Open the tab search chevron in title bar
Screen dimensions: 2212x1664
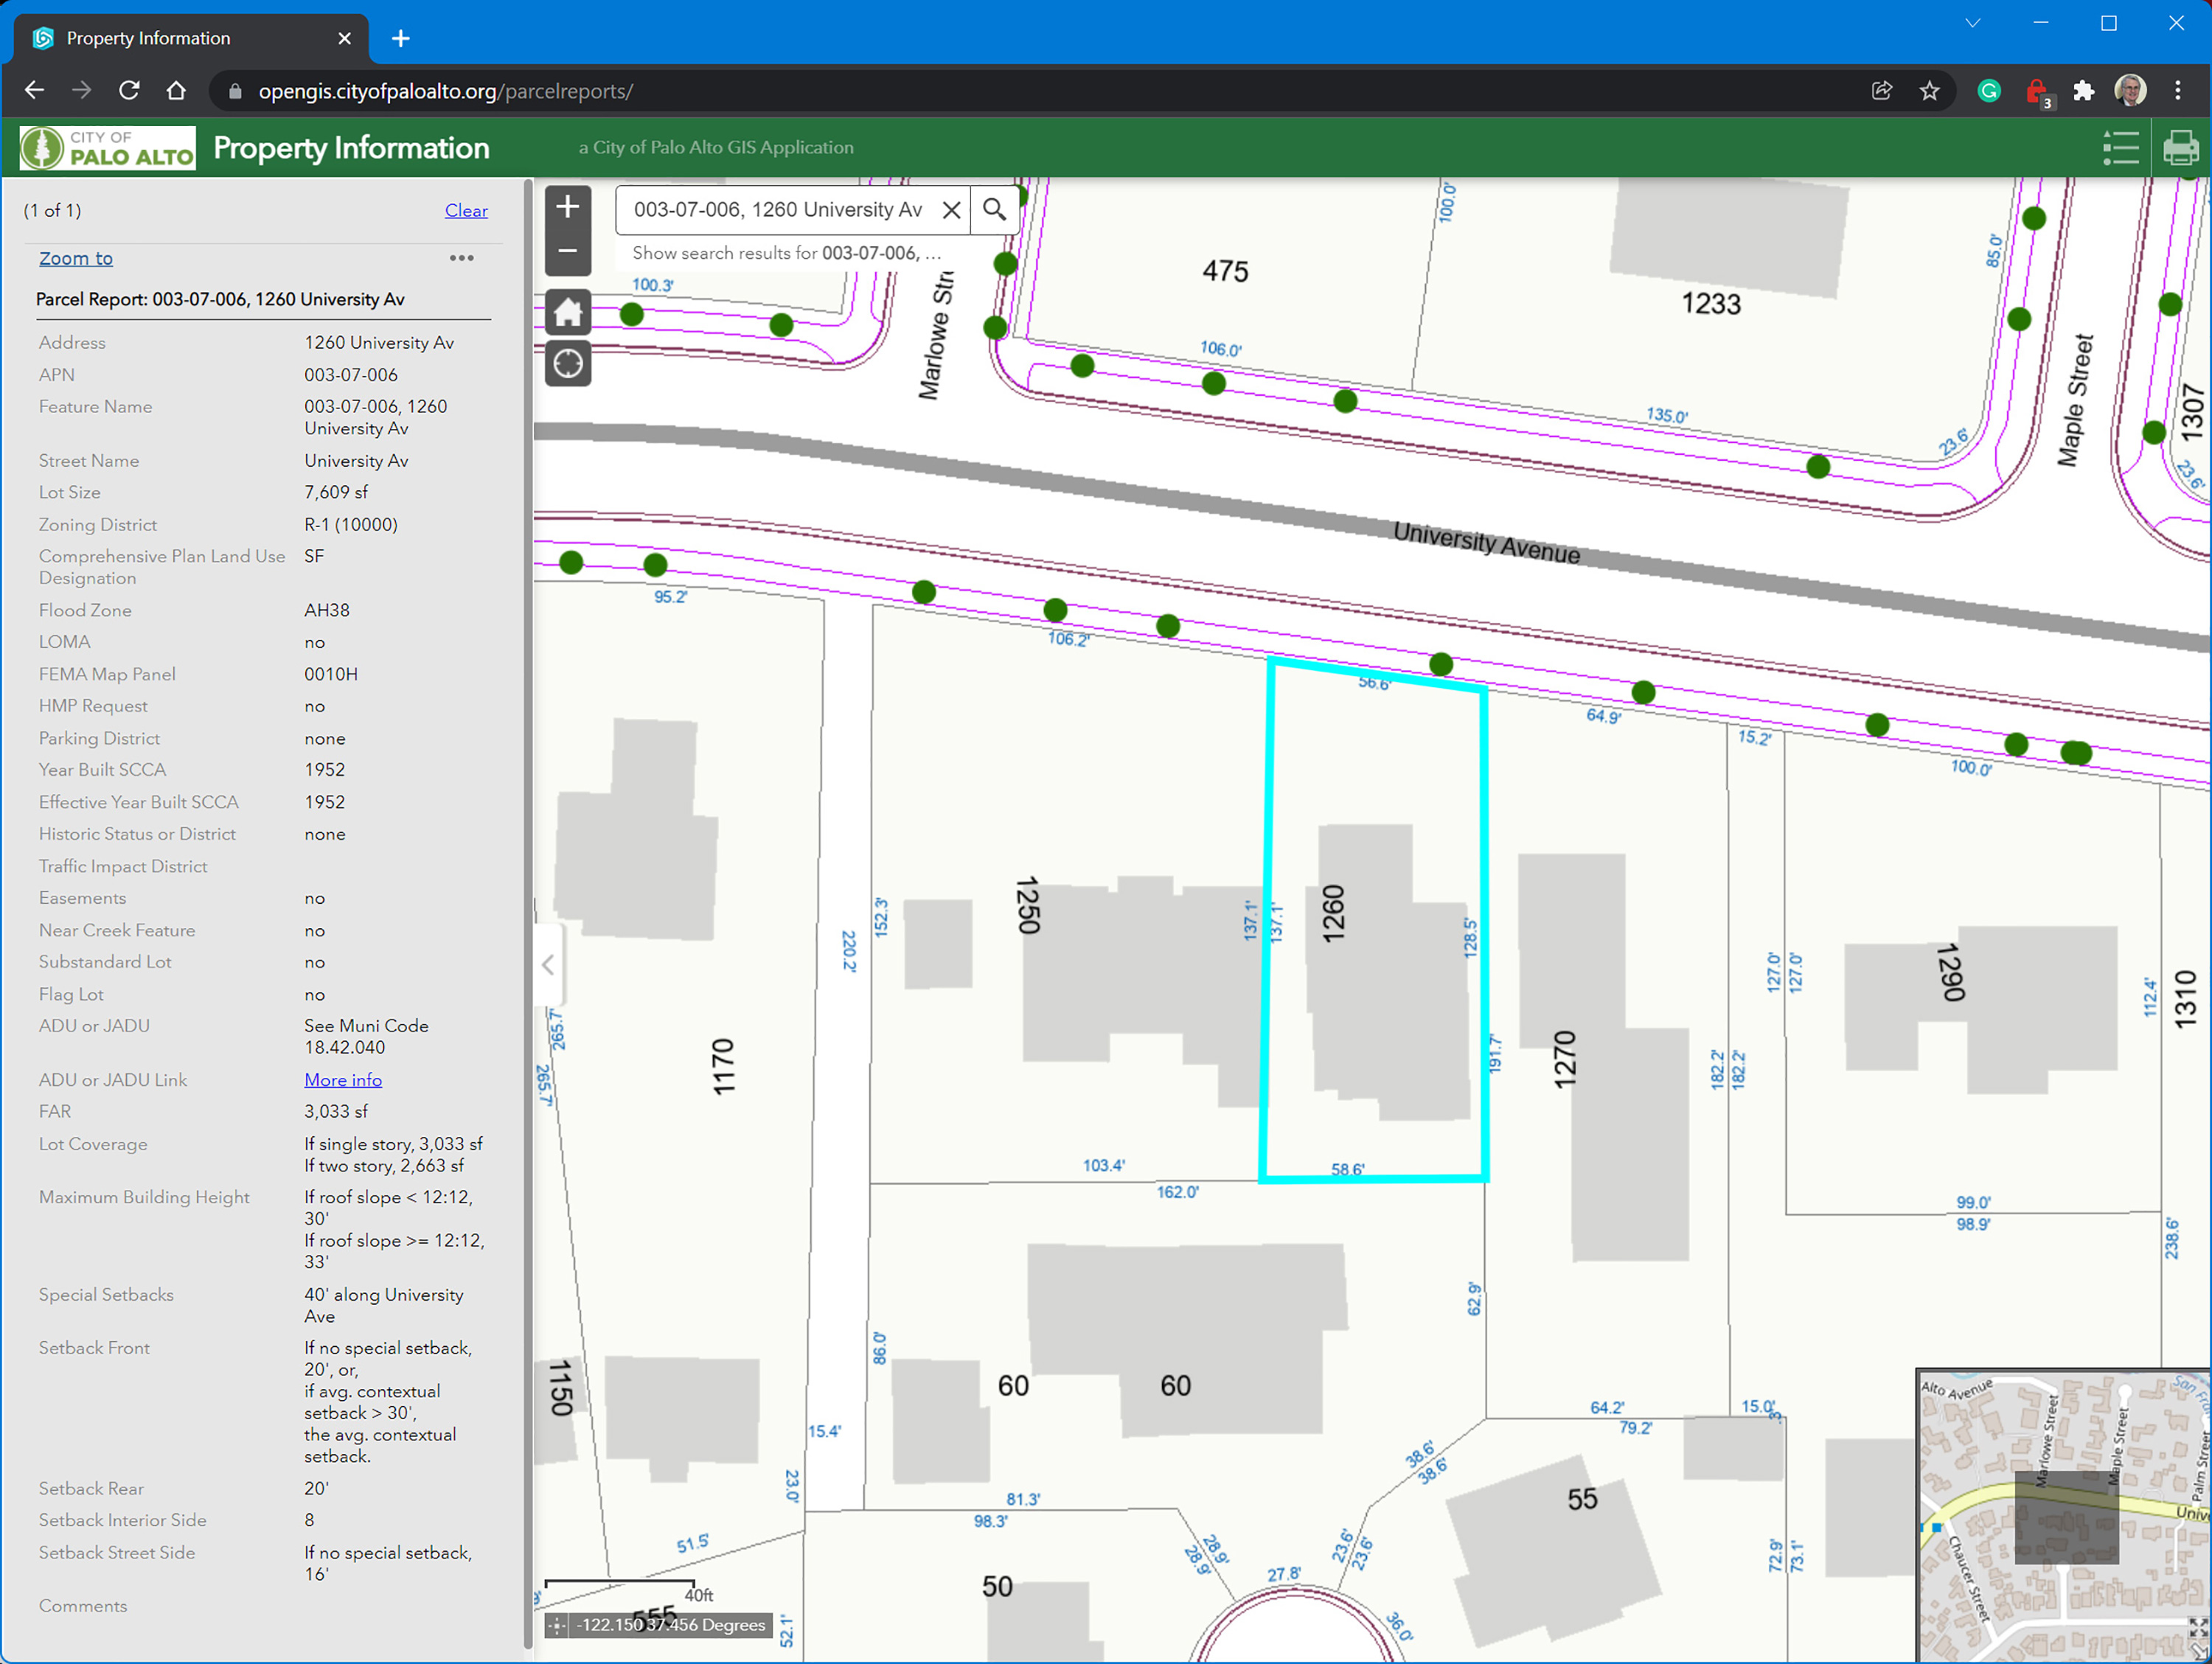(x=1973, y=23)
